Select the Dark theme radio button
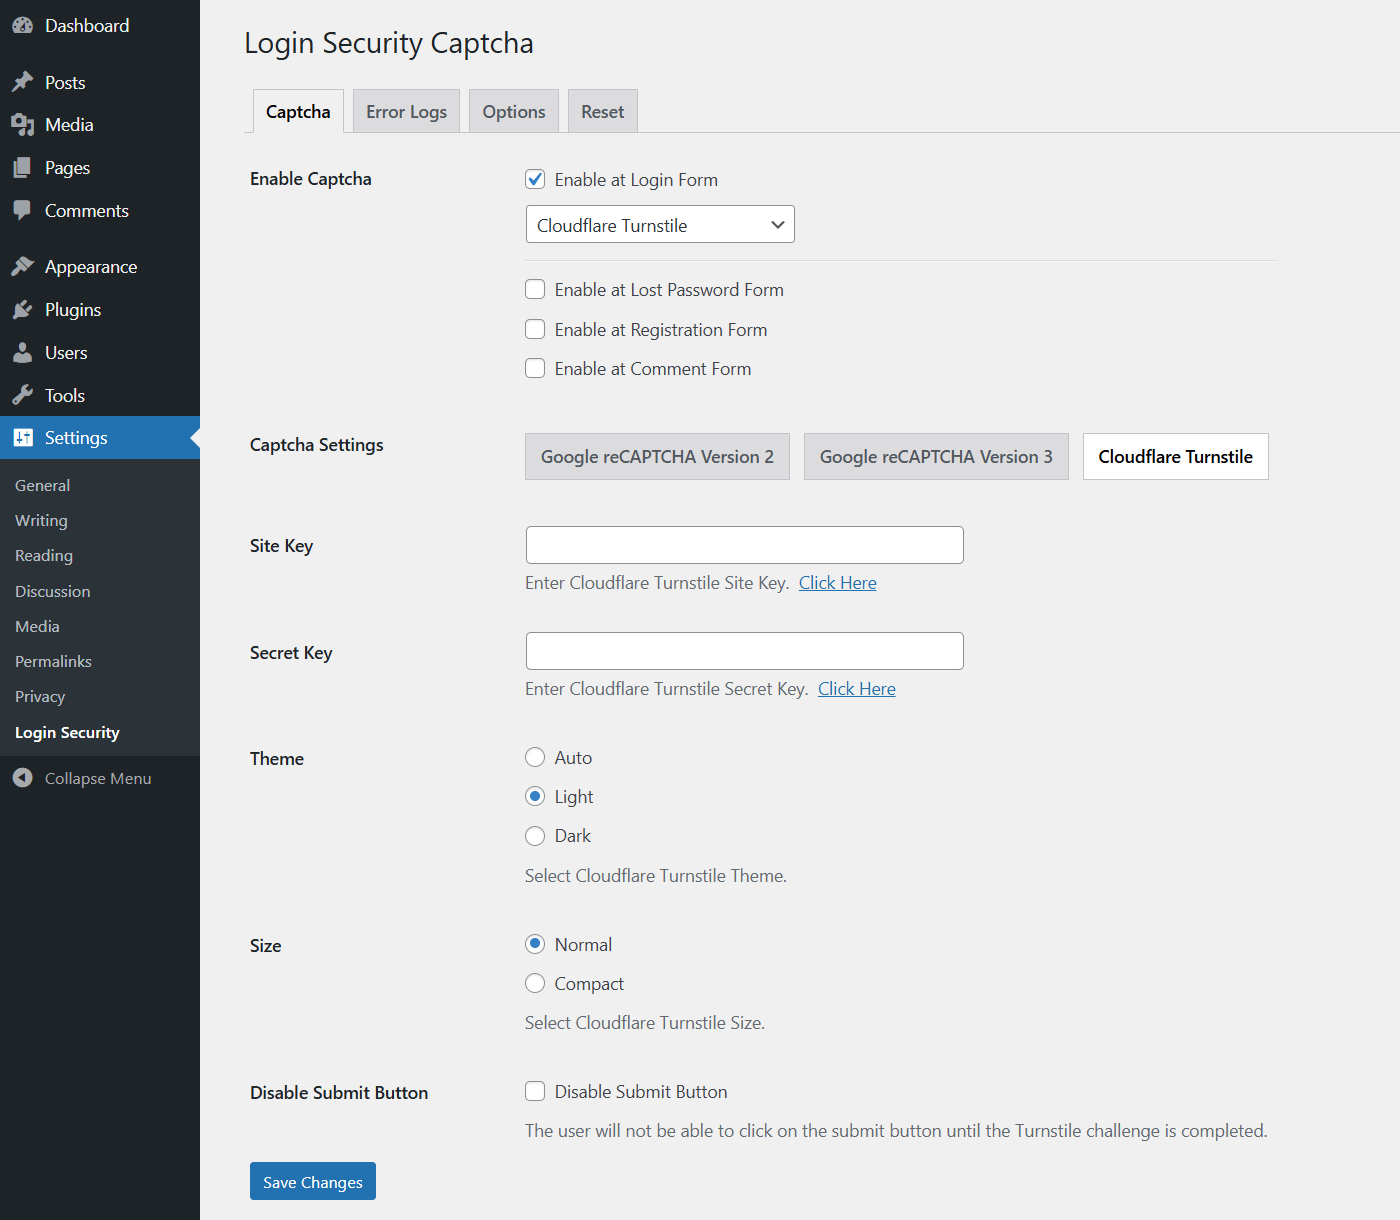The width and height of the screenshot is (1400, 1220). (535, 835)
